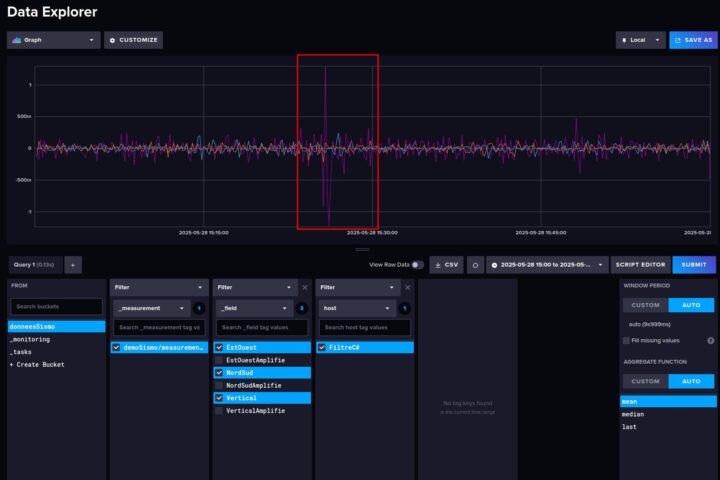Uncheck the FiltreC# host
Image resolution: width=720 pixels, height=480 pixels.
pos(322,348)
